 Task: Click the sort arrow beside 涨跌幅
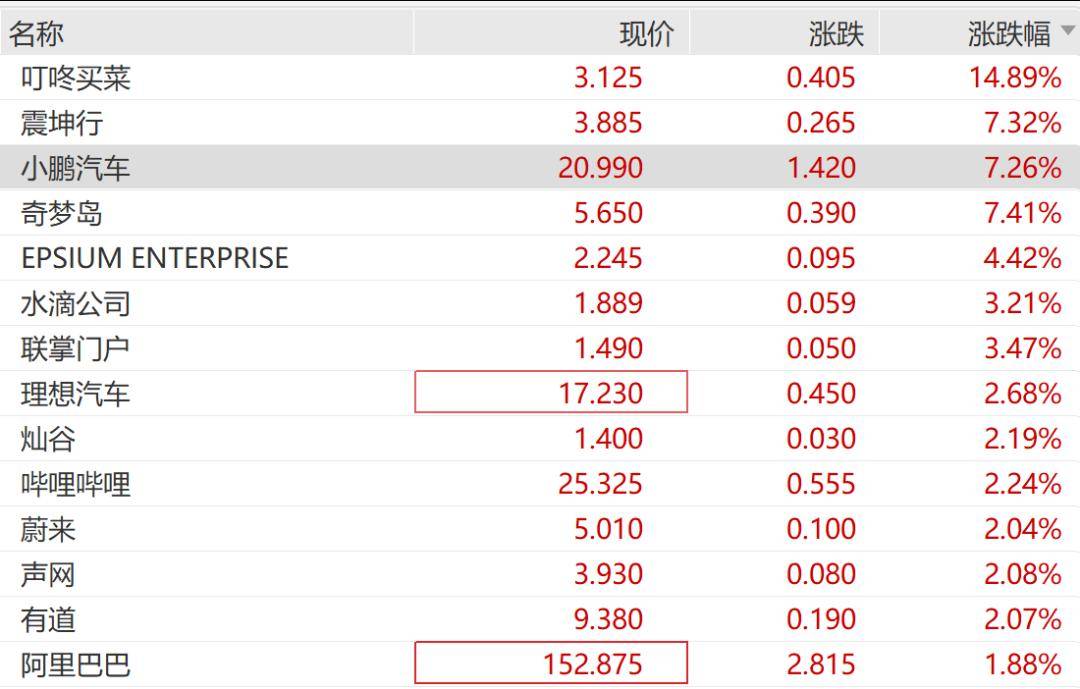[1067, 33]
